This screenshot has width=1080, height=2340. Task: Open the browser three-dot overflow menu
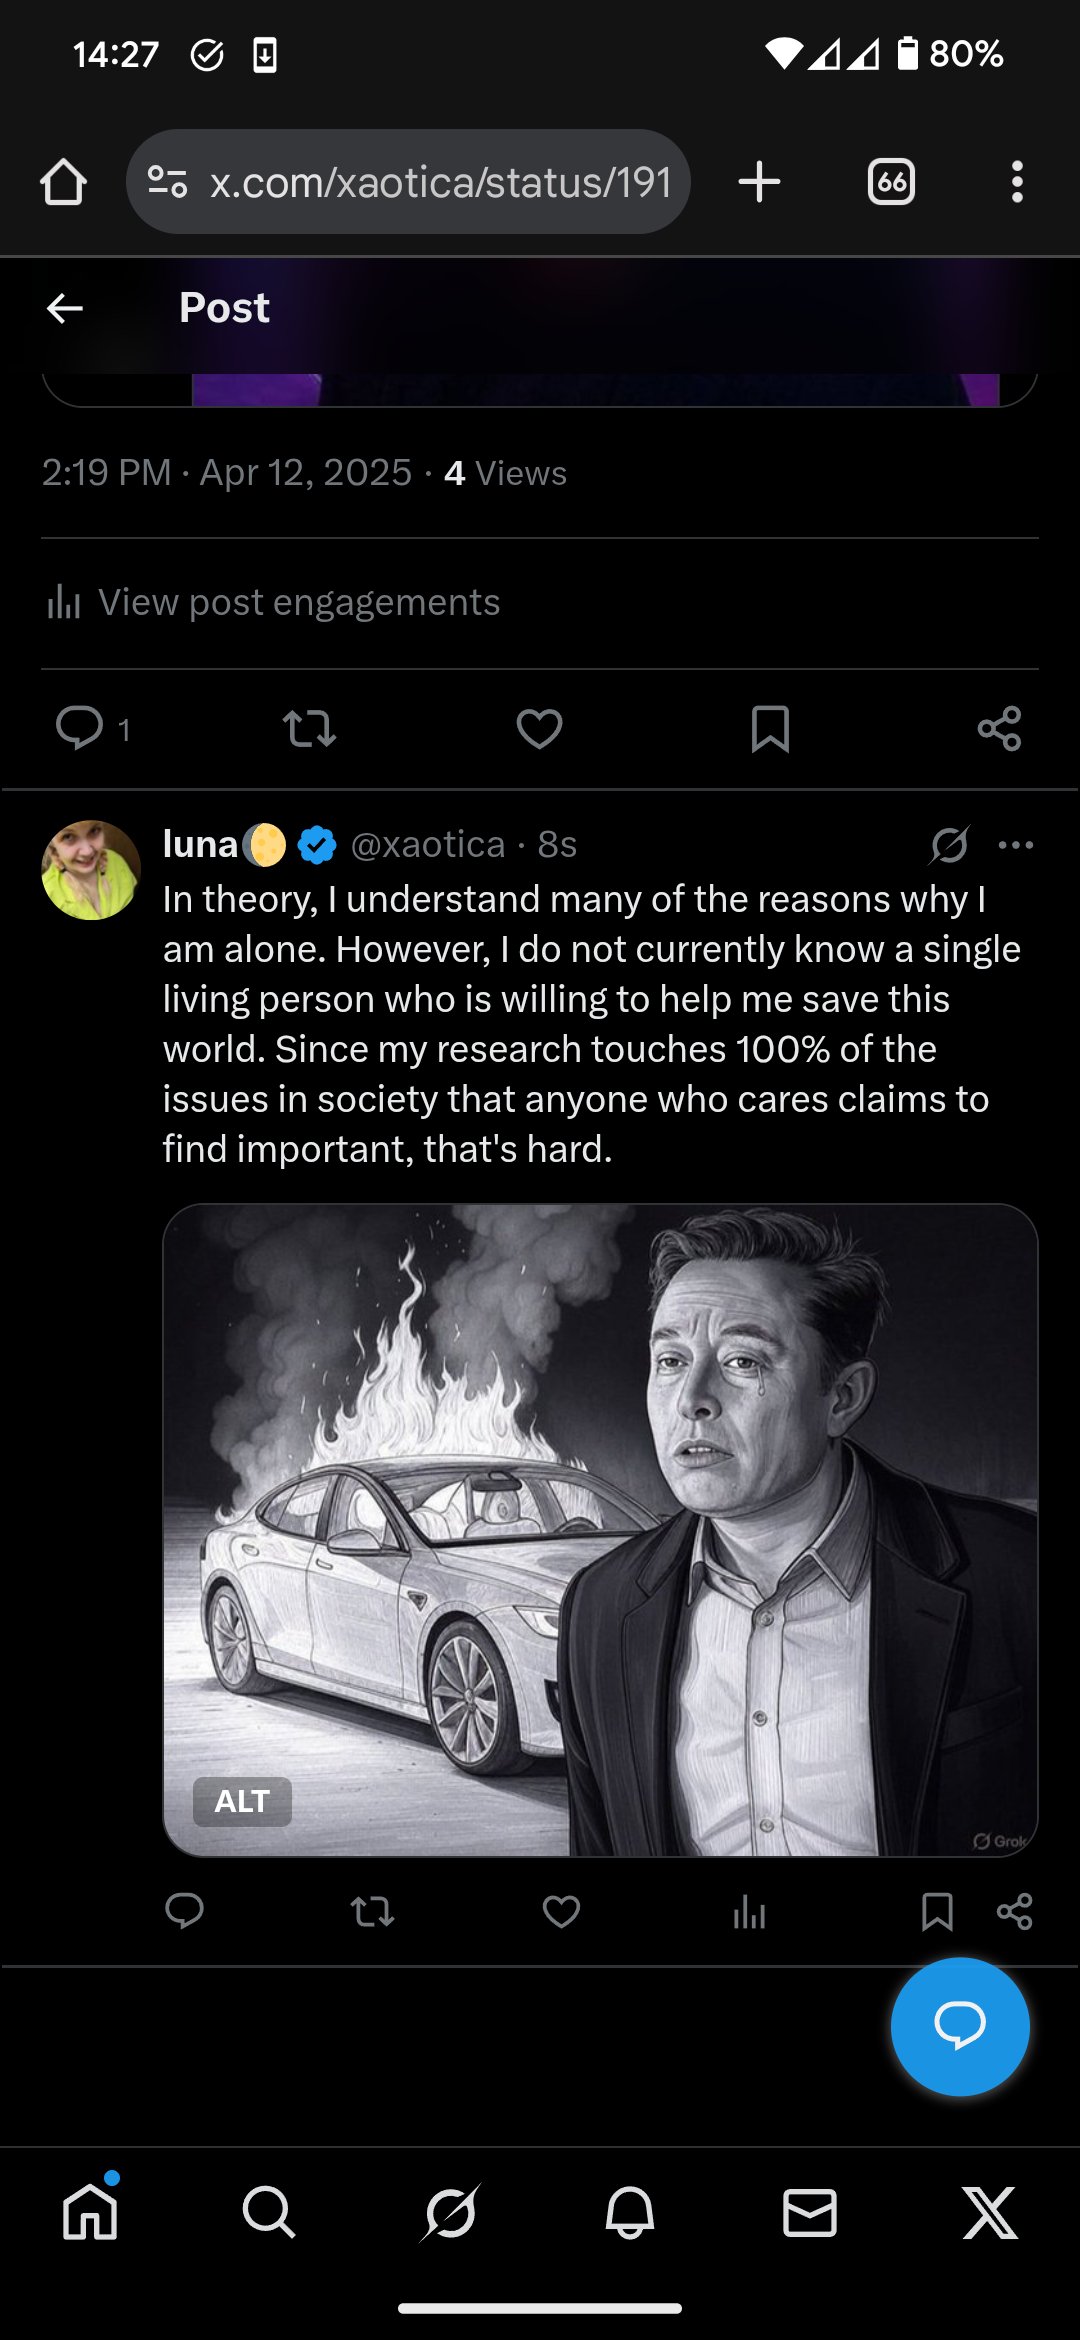[x=1017, y=182]
